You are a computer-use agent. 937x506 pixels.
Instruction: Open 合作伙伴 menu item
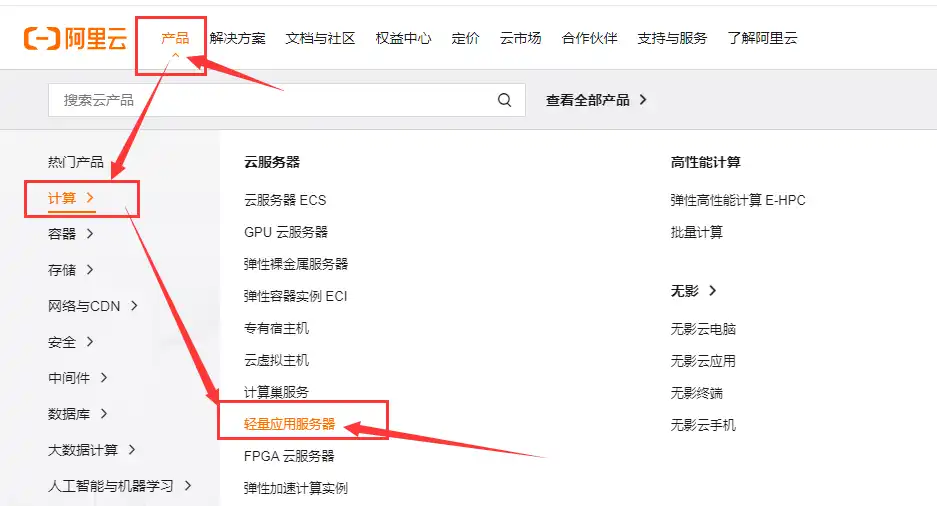pos(589,38)
